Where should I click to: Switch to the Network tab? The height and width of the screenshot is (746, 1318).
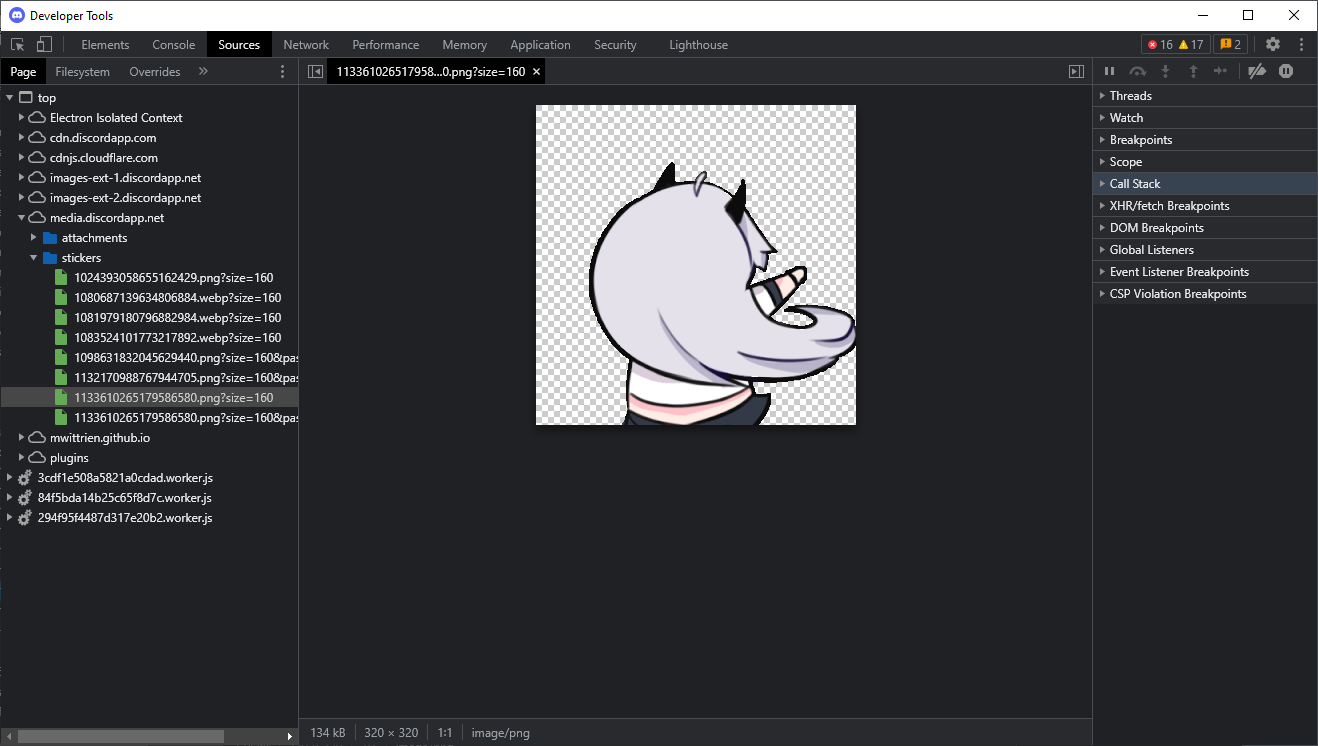[x=306, y=45]
